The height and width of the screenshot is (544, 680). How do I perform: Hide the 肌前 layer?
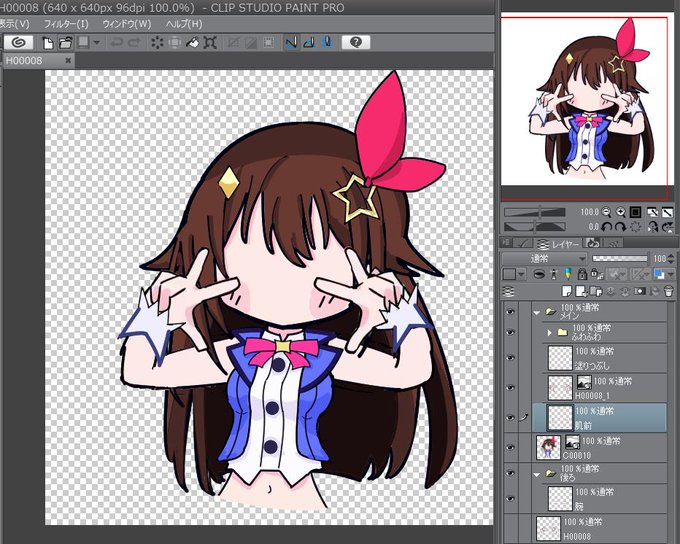pyautogui.click(x=510, y=418)
